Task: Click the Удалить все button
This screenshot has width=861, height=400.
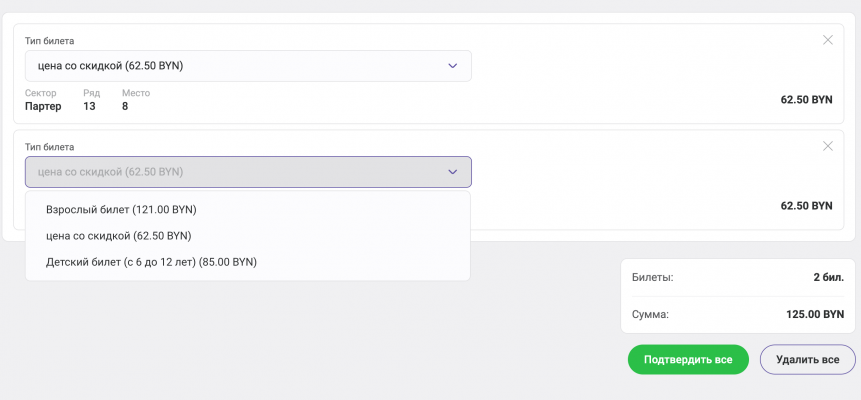Action: click(808, 360)
